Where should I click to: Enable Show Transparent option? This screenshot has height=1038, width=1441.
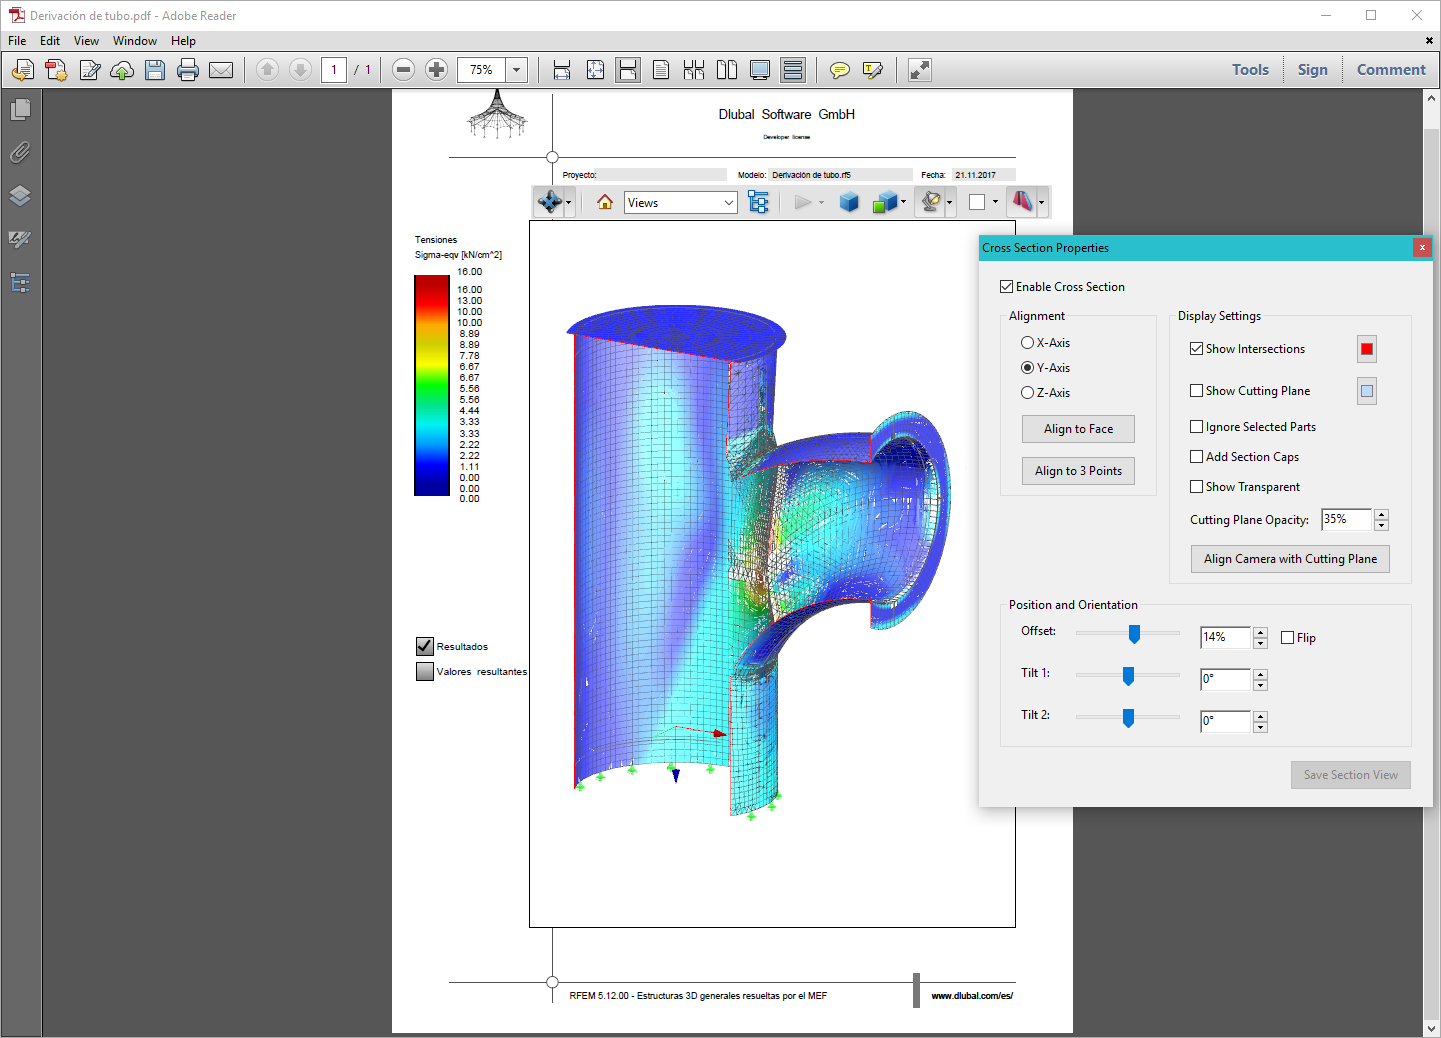click(x=1196, y=487)
